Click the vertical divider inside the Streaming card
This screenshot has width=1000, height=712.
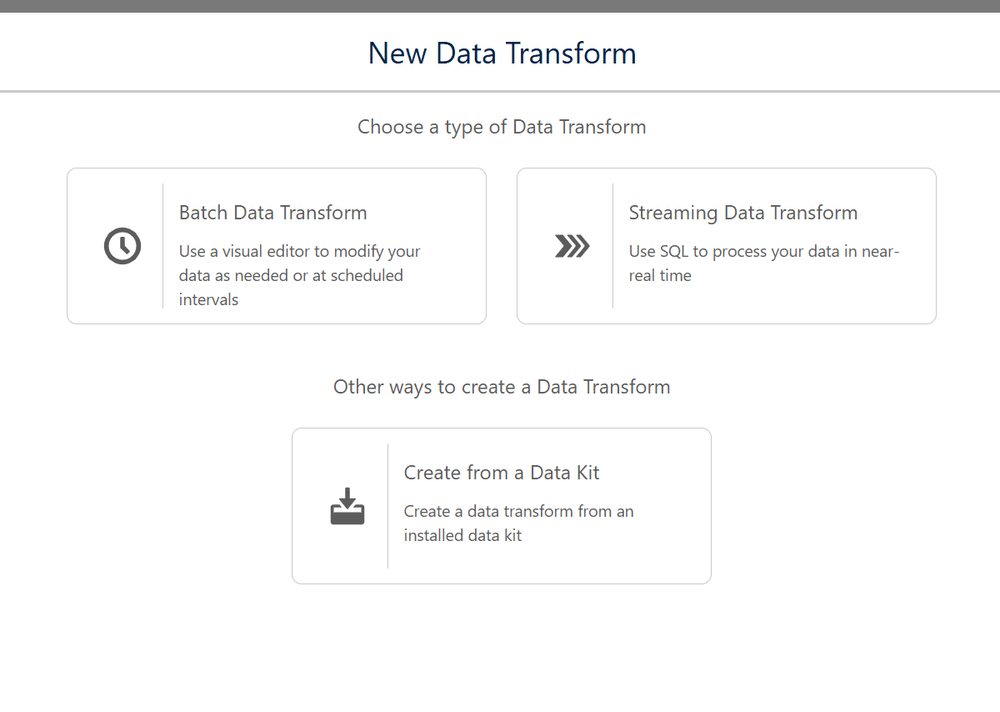613,246
